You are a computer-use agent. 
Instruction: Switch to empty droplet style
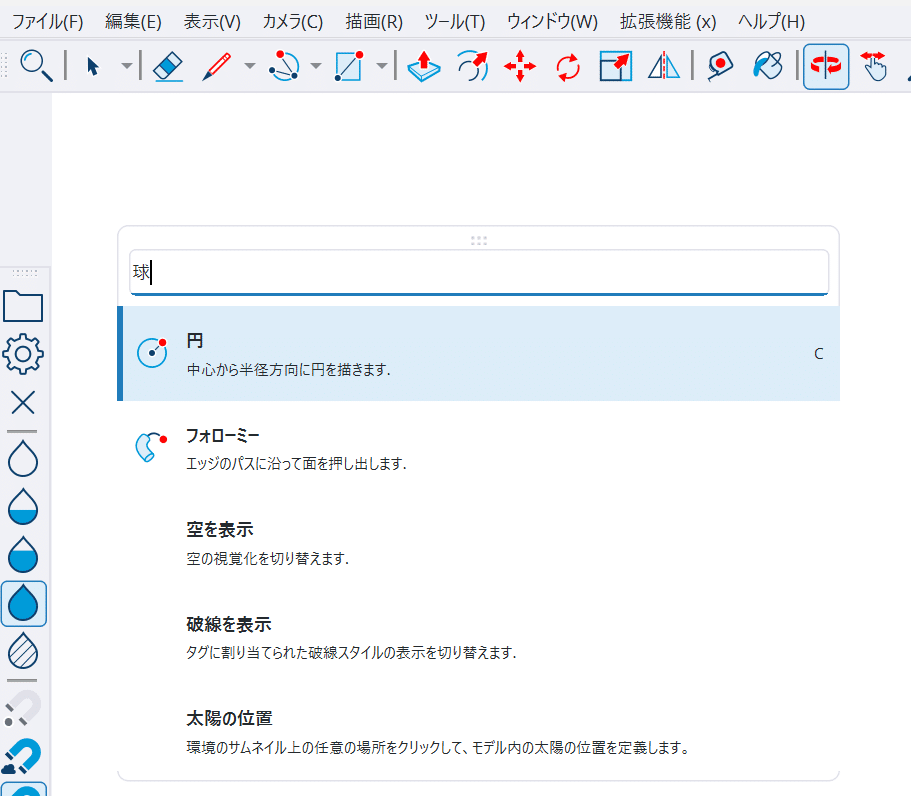[23, 459]
